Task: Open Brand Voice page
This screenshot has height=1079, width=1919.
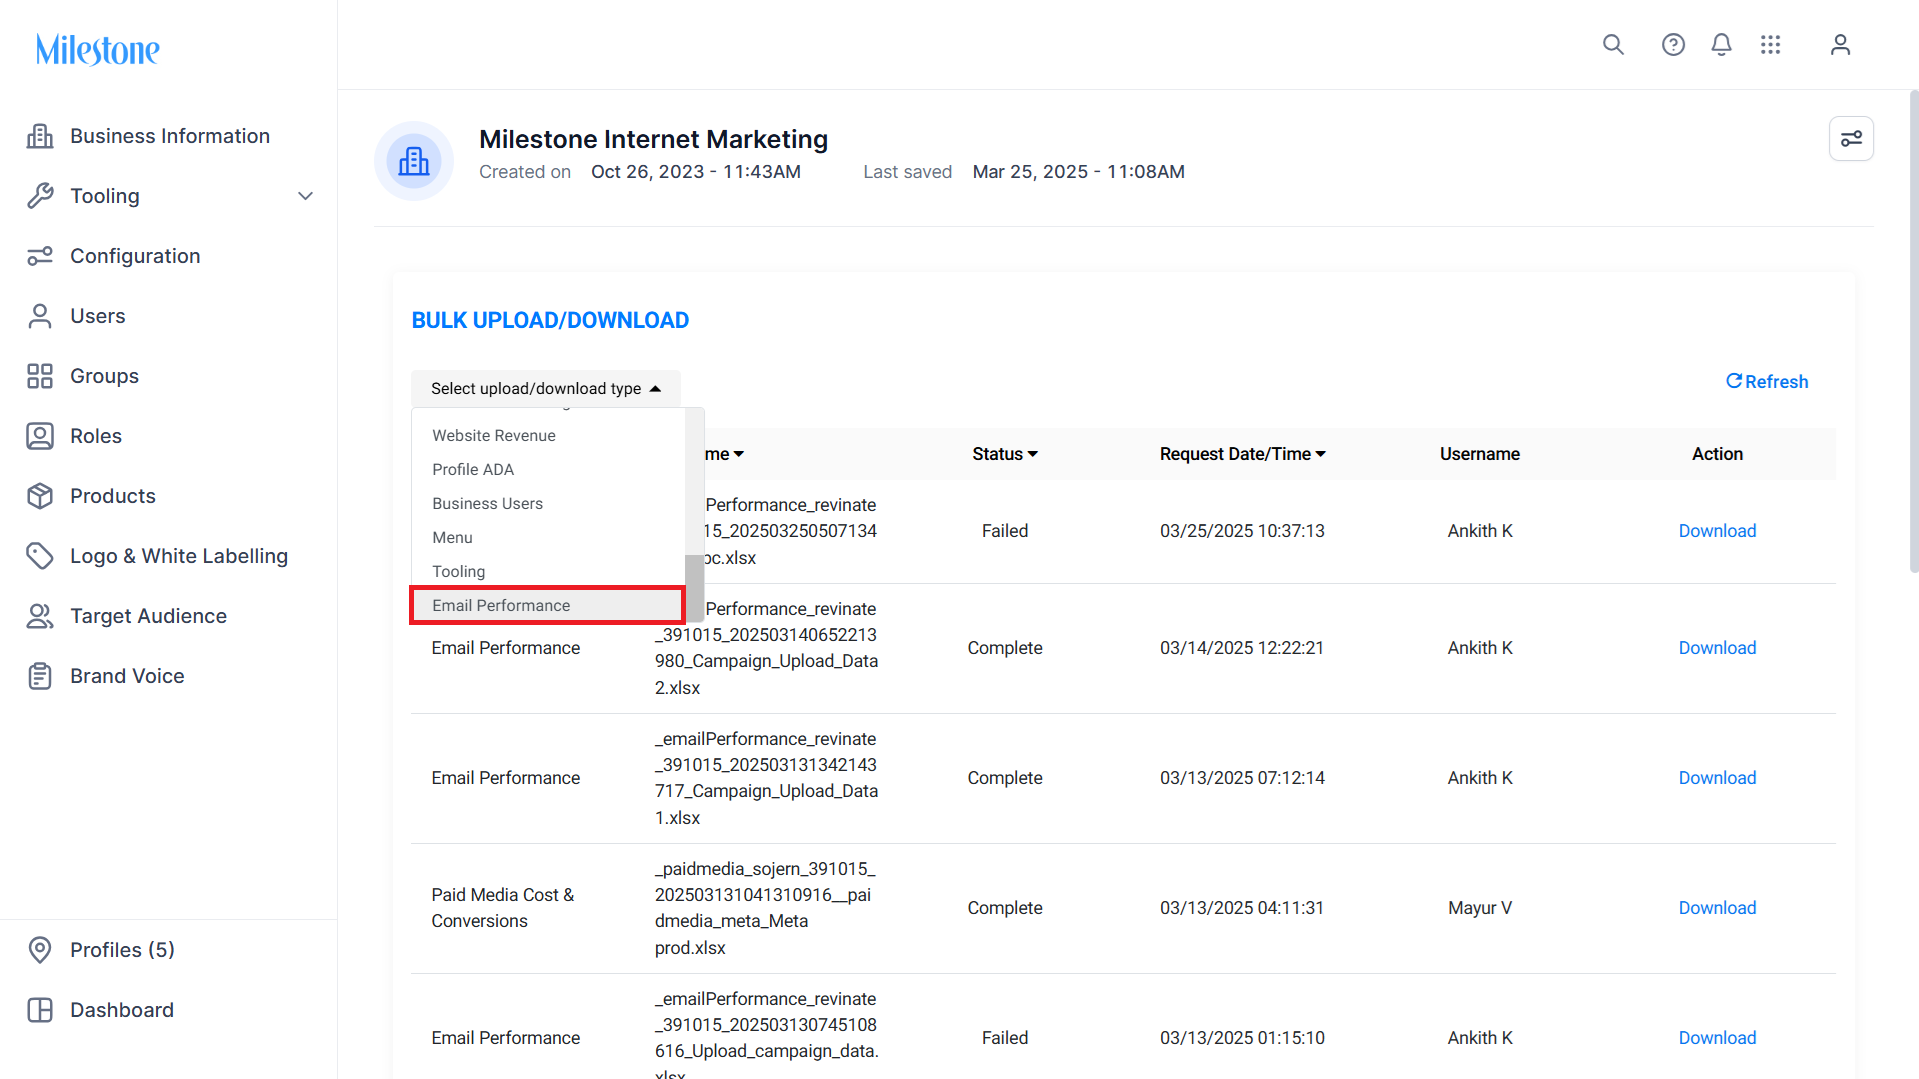Action: click(x=127, y=676)
